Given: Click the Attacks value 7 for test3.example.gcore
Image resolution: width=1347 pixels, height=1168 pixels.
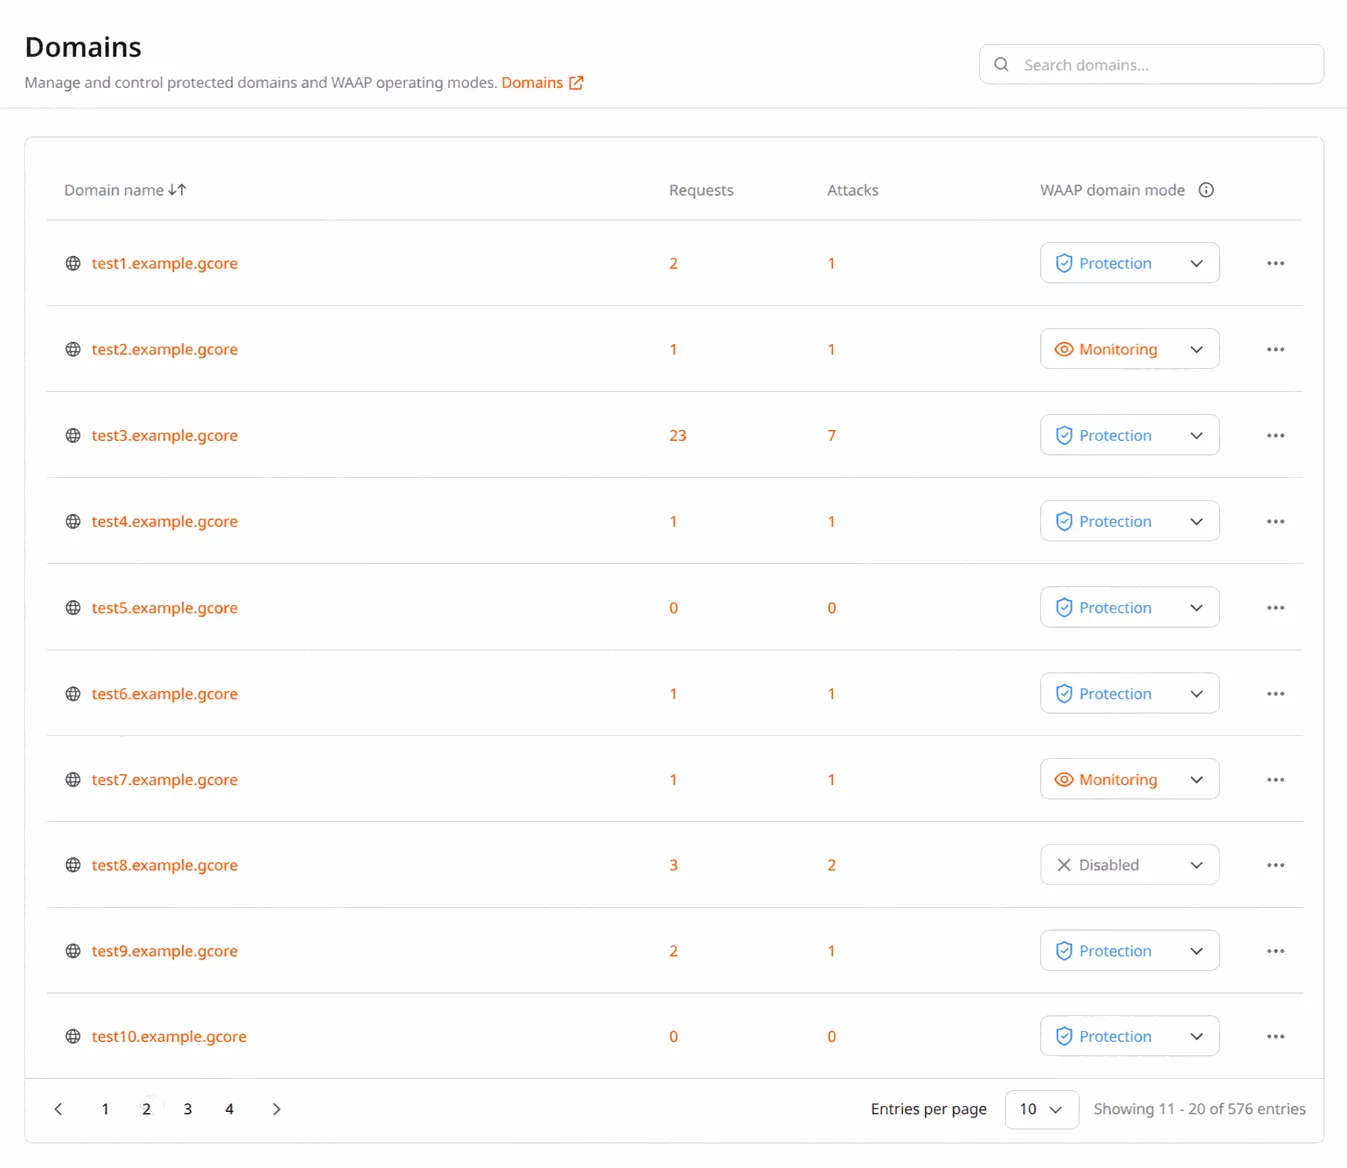Looking at the screenshot, I should tap(831, 435).
